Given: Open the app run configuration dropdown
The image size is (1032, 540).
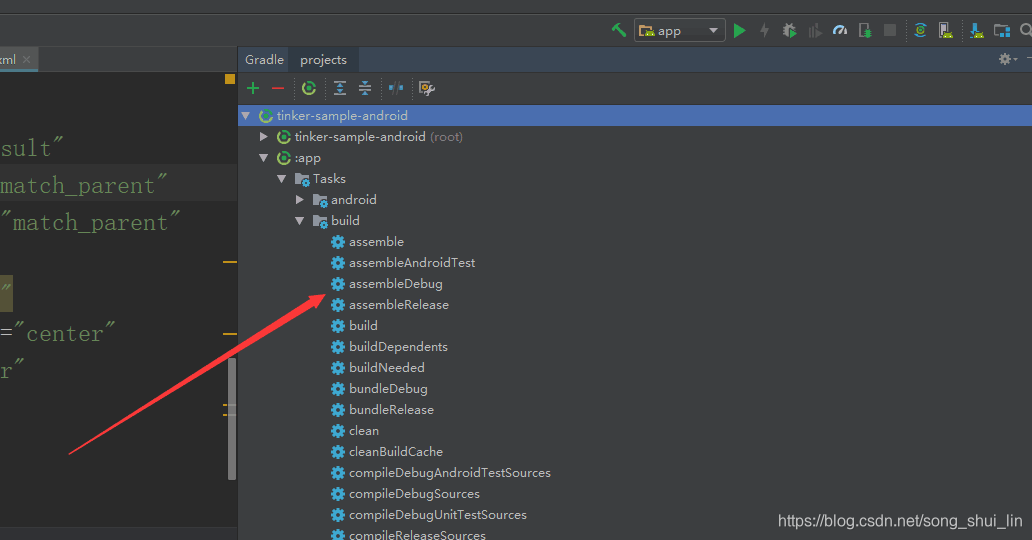Looking at the screenshot, I should click(680, 30).
